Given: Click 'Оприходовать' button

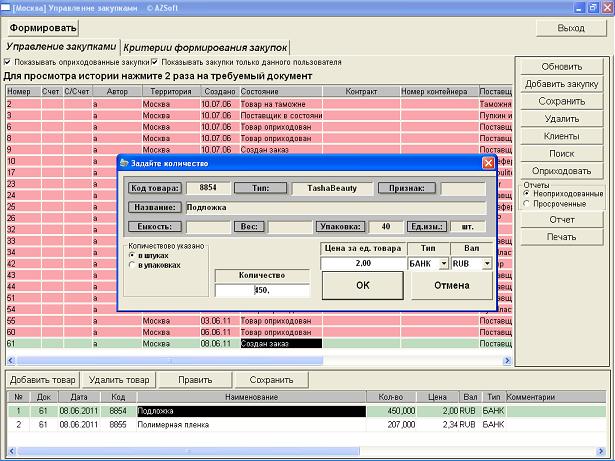Looking at the screenshot, I should click(562, 171).
